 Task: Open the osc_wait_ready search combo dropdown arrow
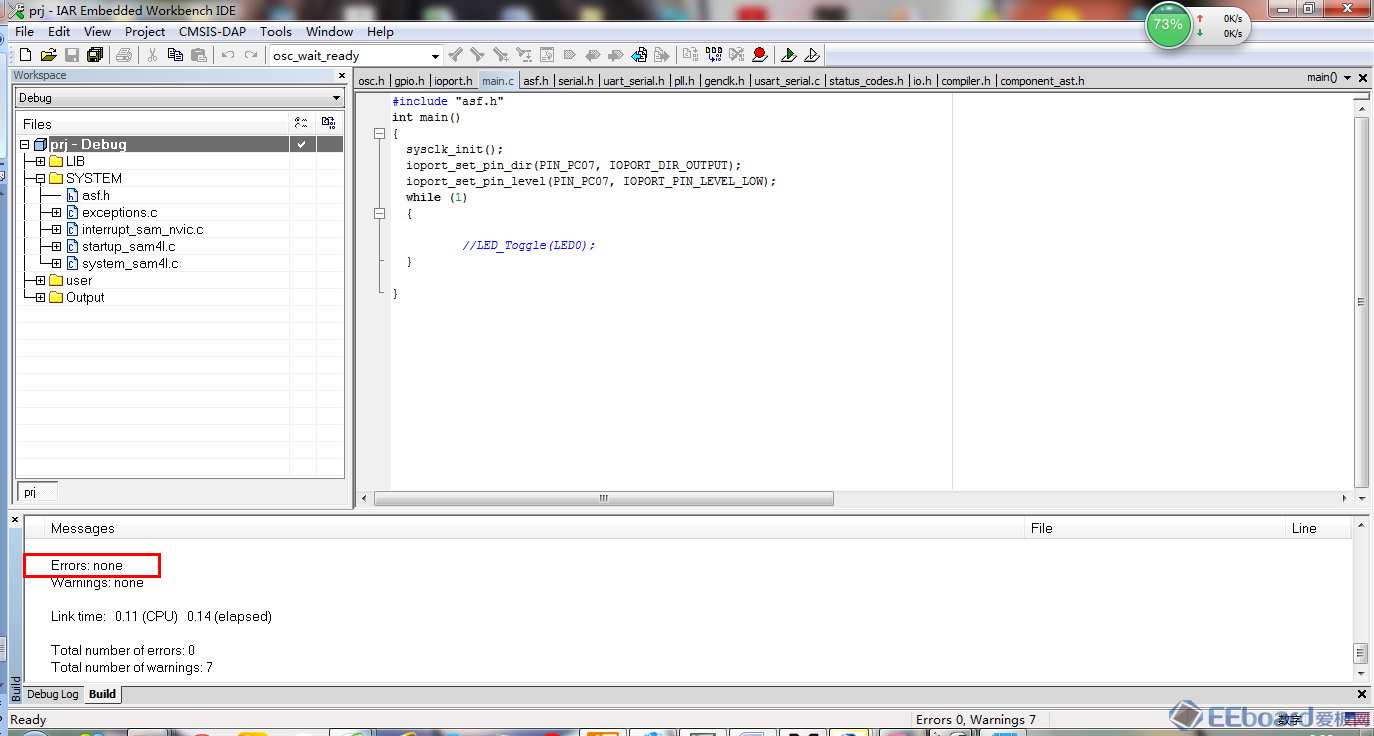point(435,56)
